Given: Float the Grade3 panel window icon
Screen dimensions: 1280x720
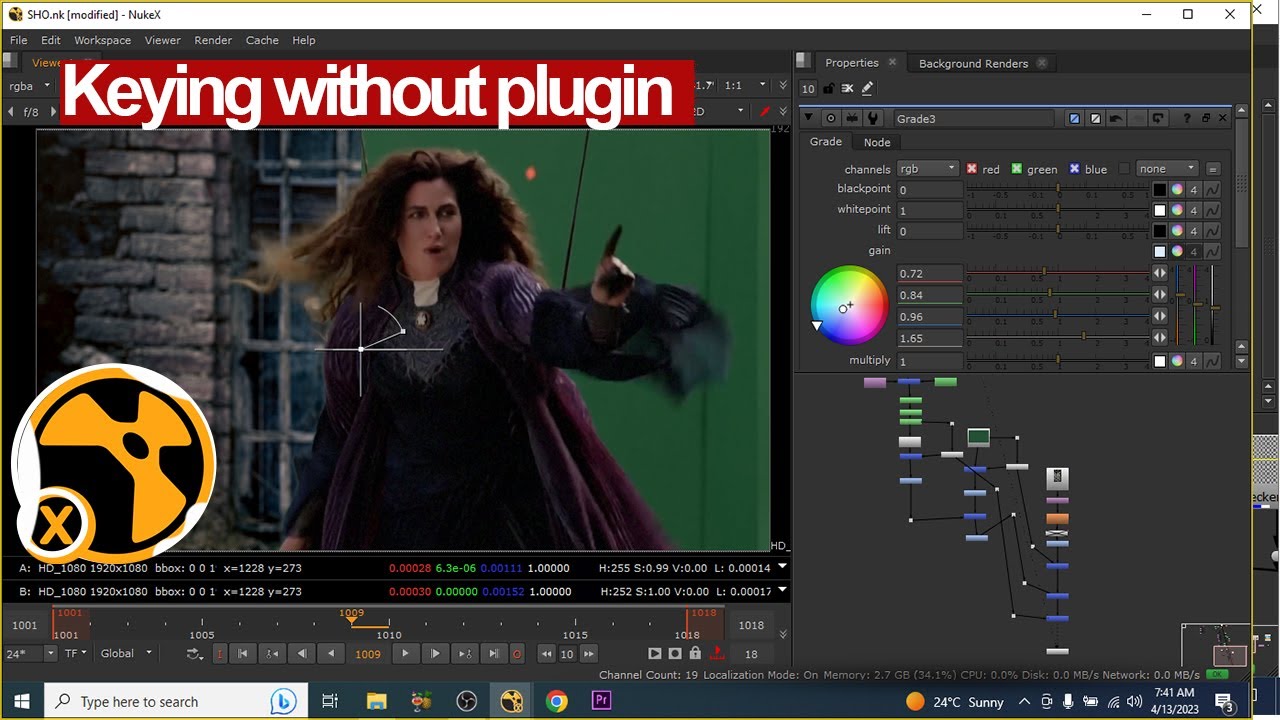Looking at the screenshot, I should (x=1205, y=118).
